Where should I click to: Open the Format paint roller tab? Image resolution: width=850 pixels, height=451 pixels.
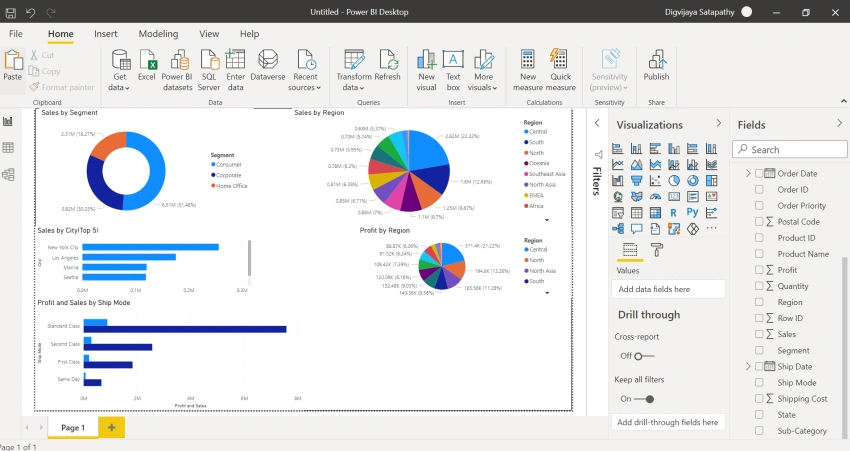coord(656,250)
